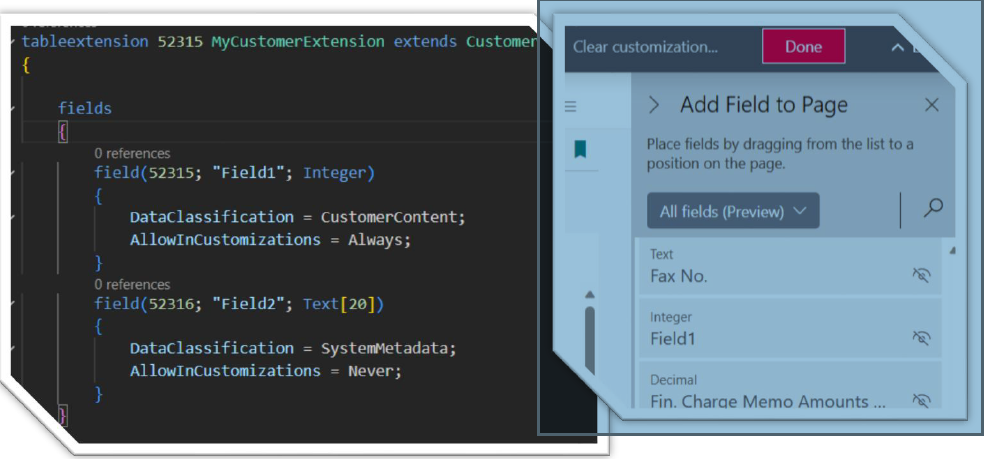Collapse panel with chevron beside Add Field to Page
Viewport: 984px width, 459px height.
(x=654, y=105)
